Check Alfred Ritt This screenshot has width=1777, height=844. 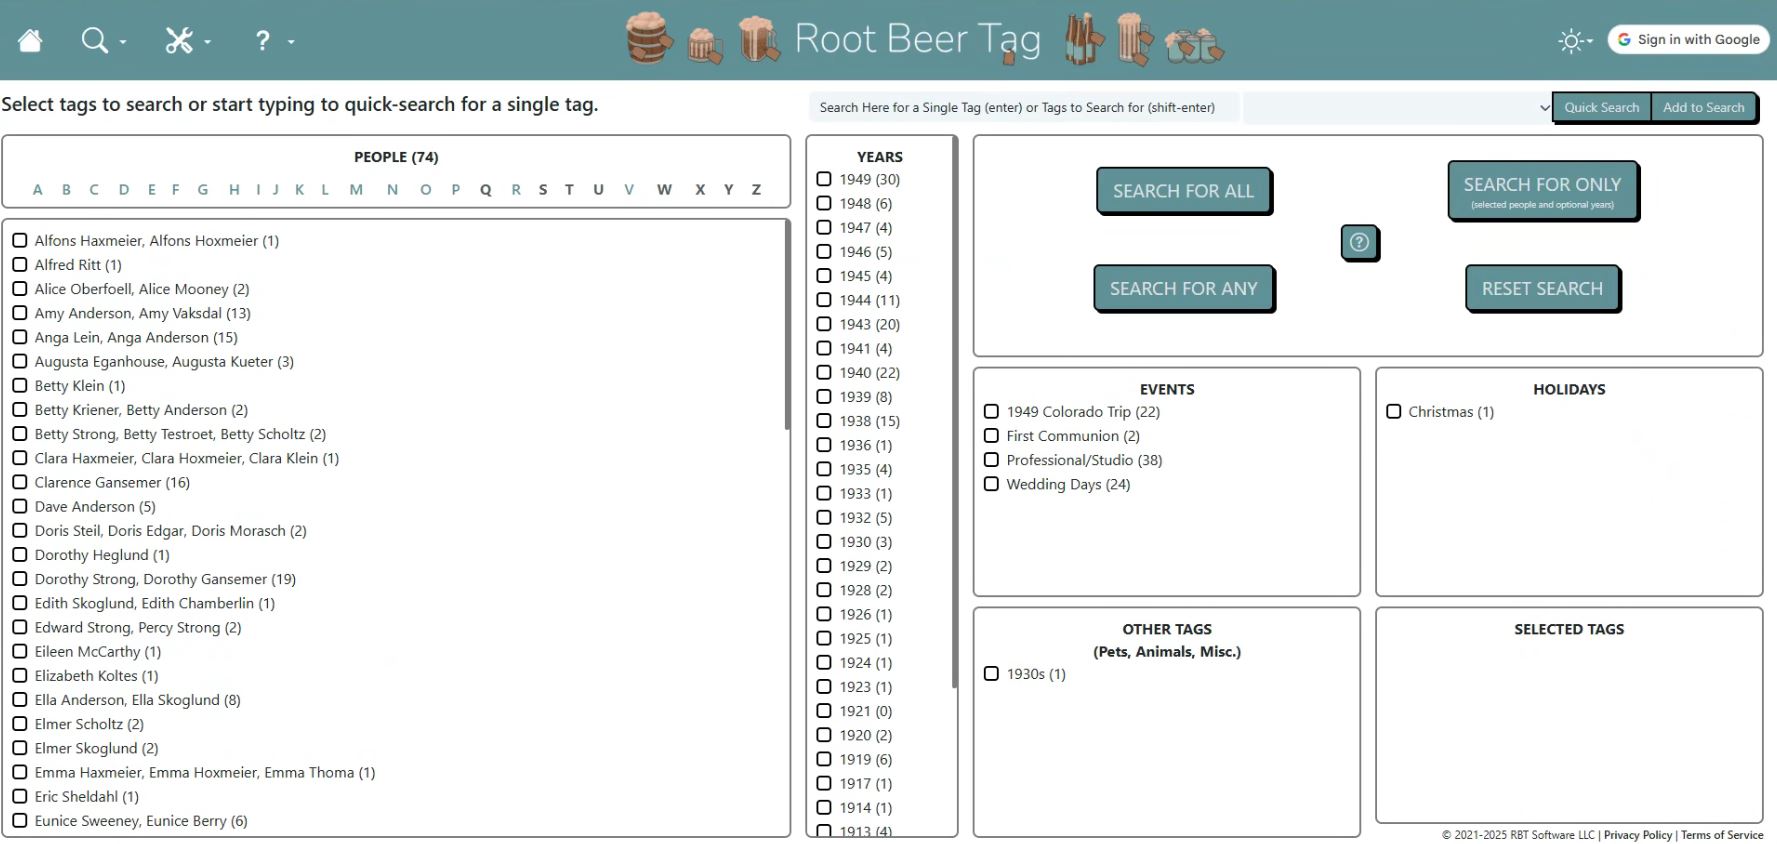pyautogui.click(x=20, y=265)
